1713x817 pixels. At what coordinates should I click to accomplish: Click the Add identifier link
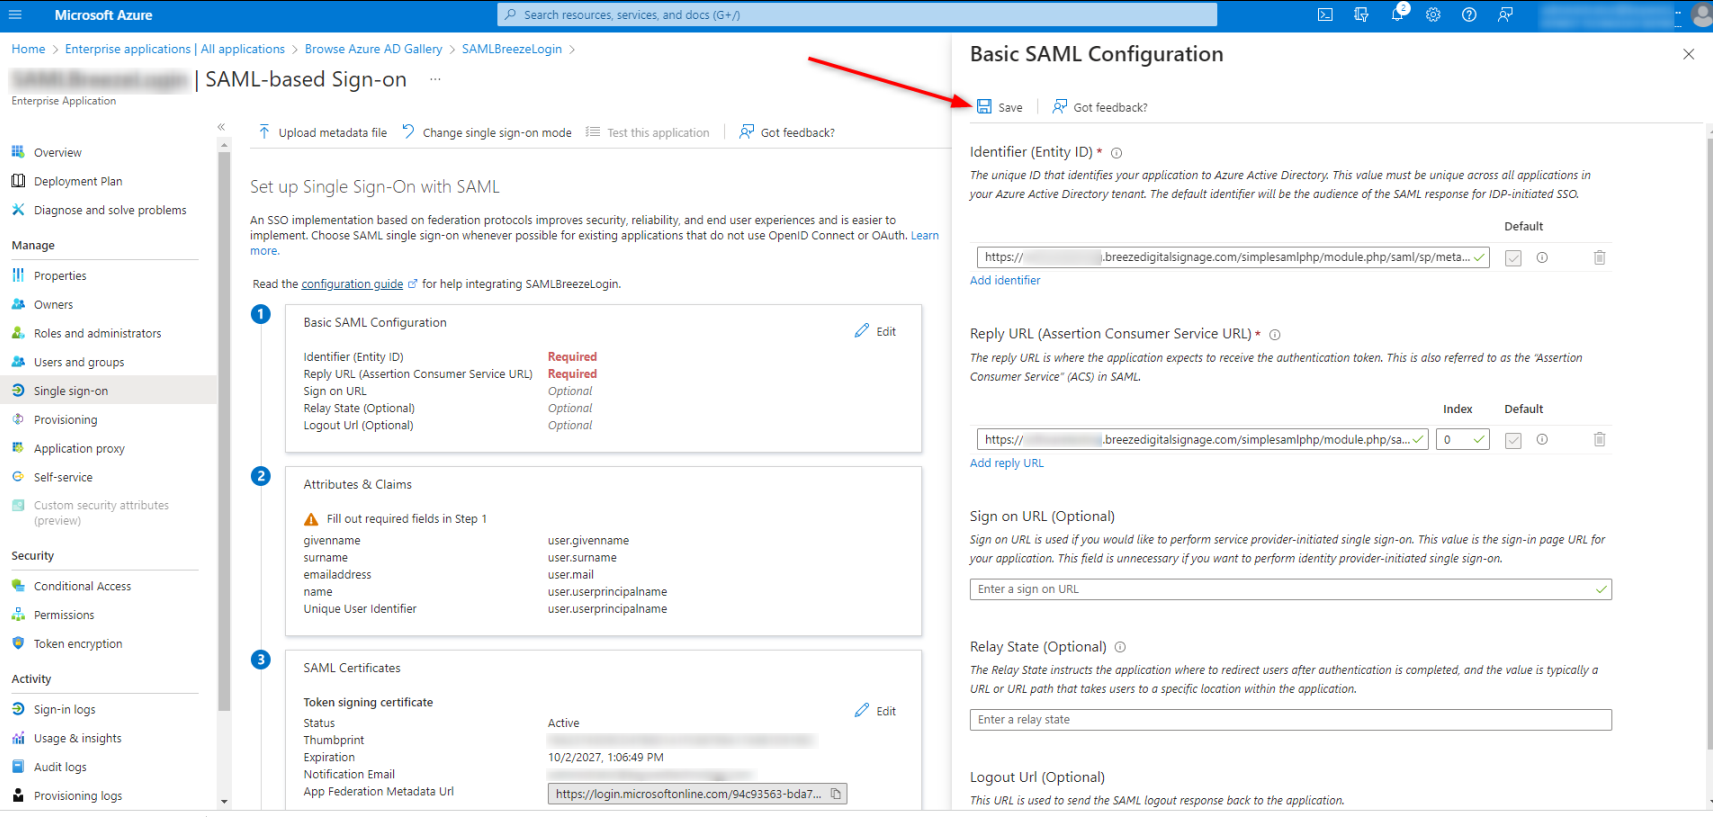point(1005,281)
